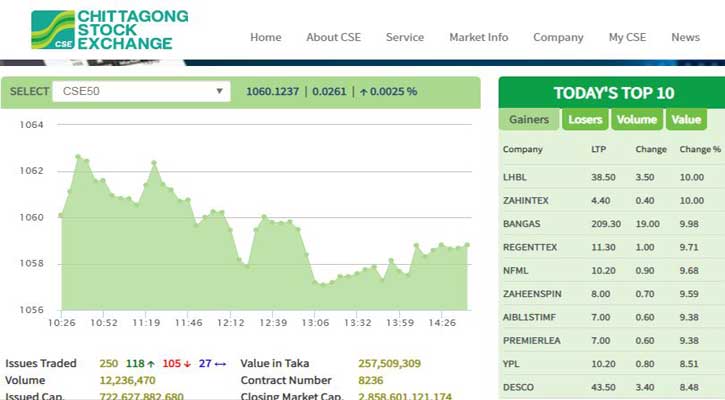Switch to the Volume tab
The width and height of the screenshot is (725, 400).
click(637, 120)
